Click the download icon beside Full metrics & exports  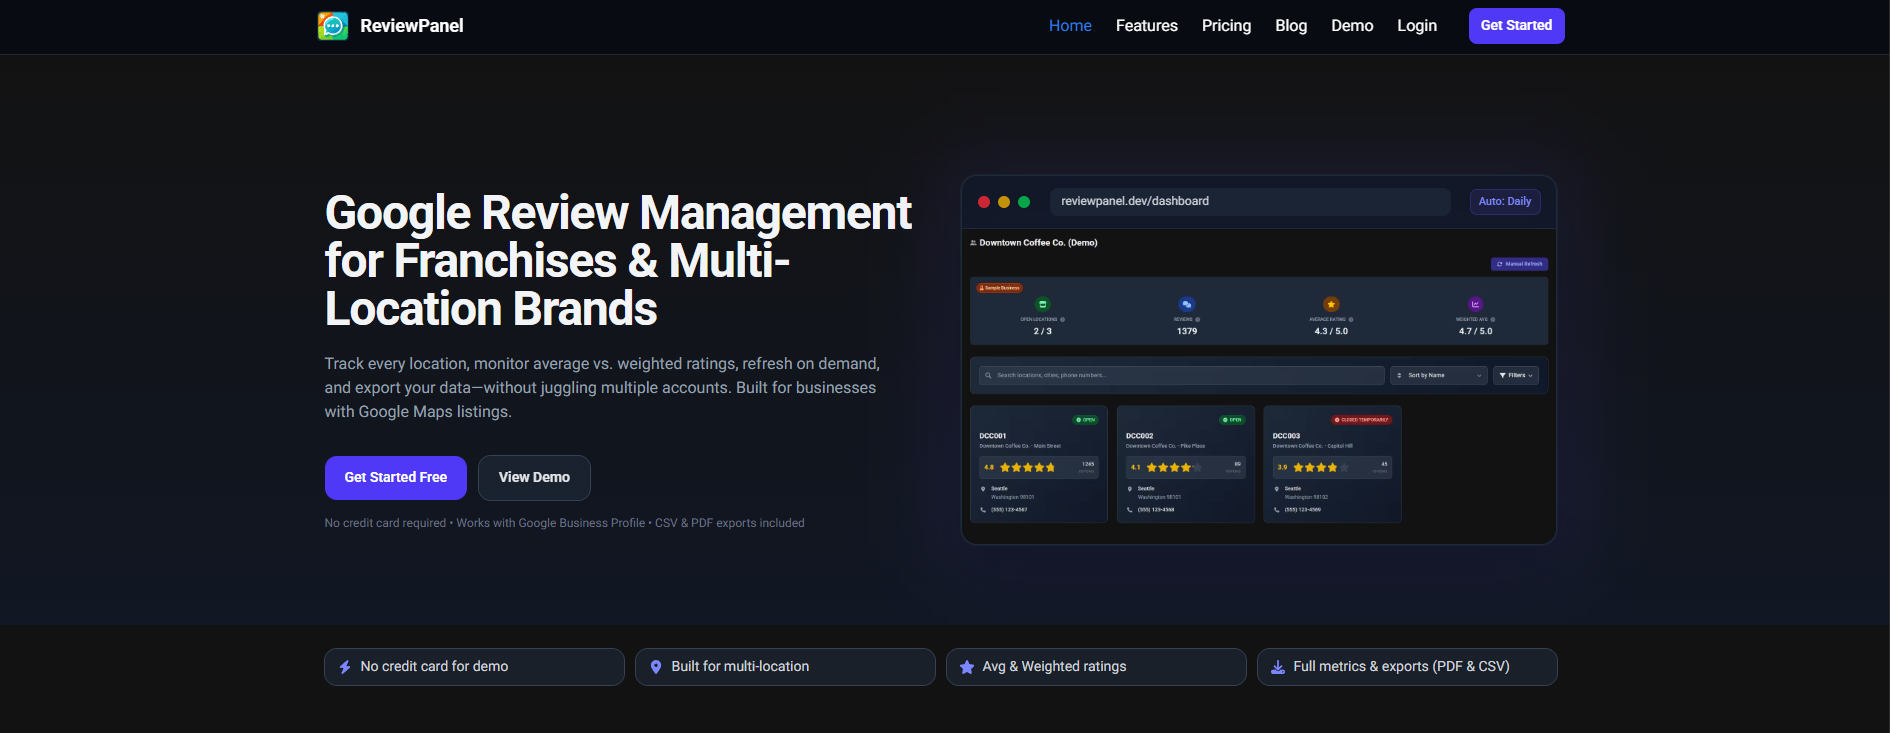[1278, 667]
